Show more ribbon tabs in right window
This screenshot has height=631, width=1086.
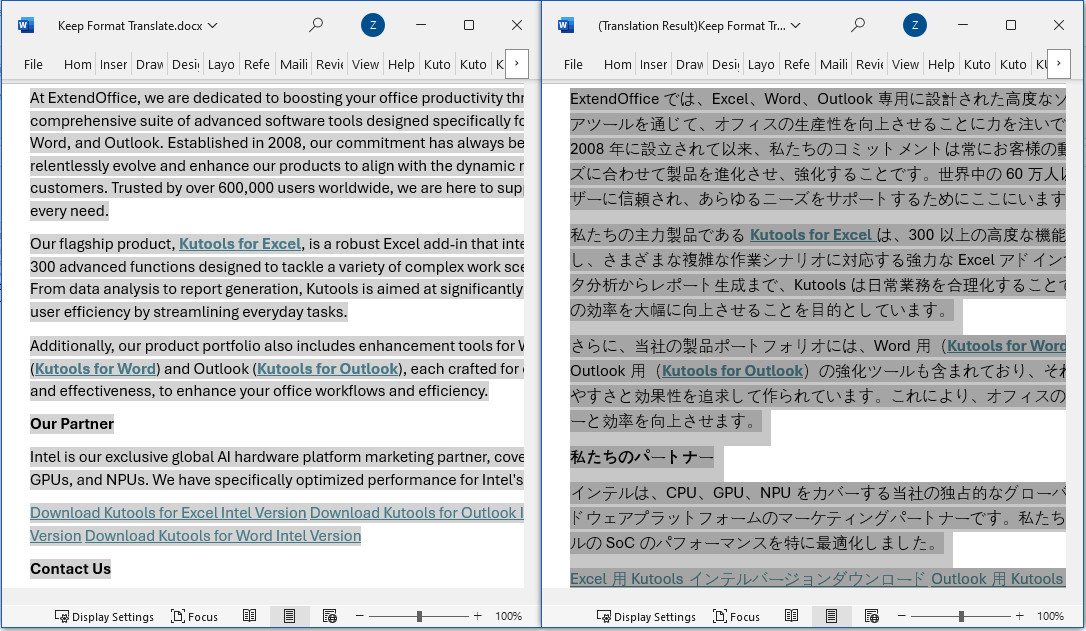(1058, 64)
